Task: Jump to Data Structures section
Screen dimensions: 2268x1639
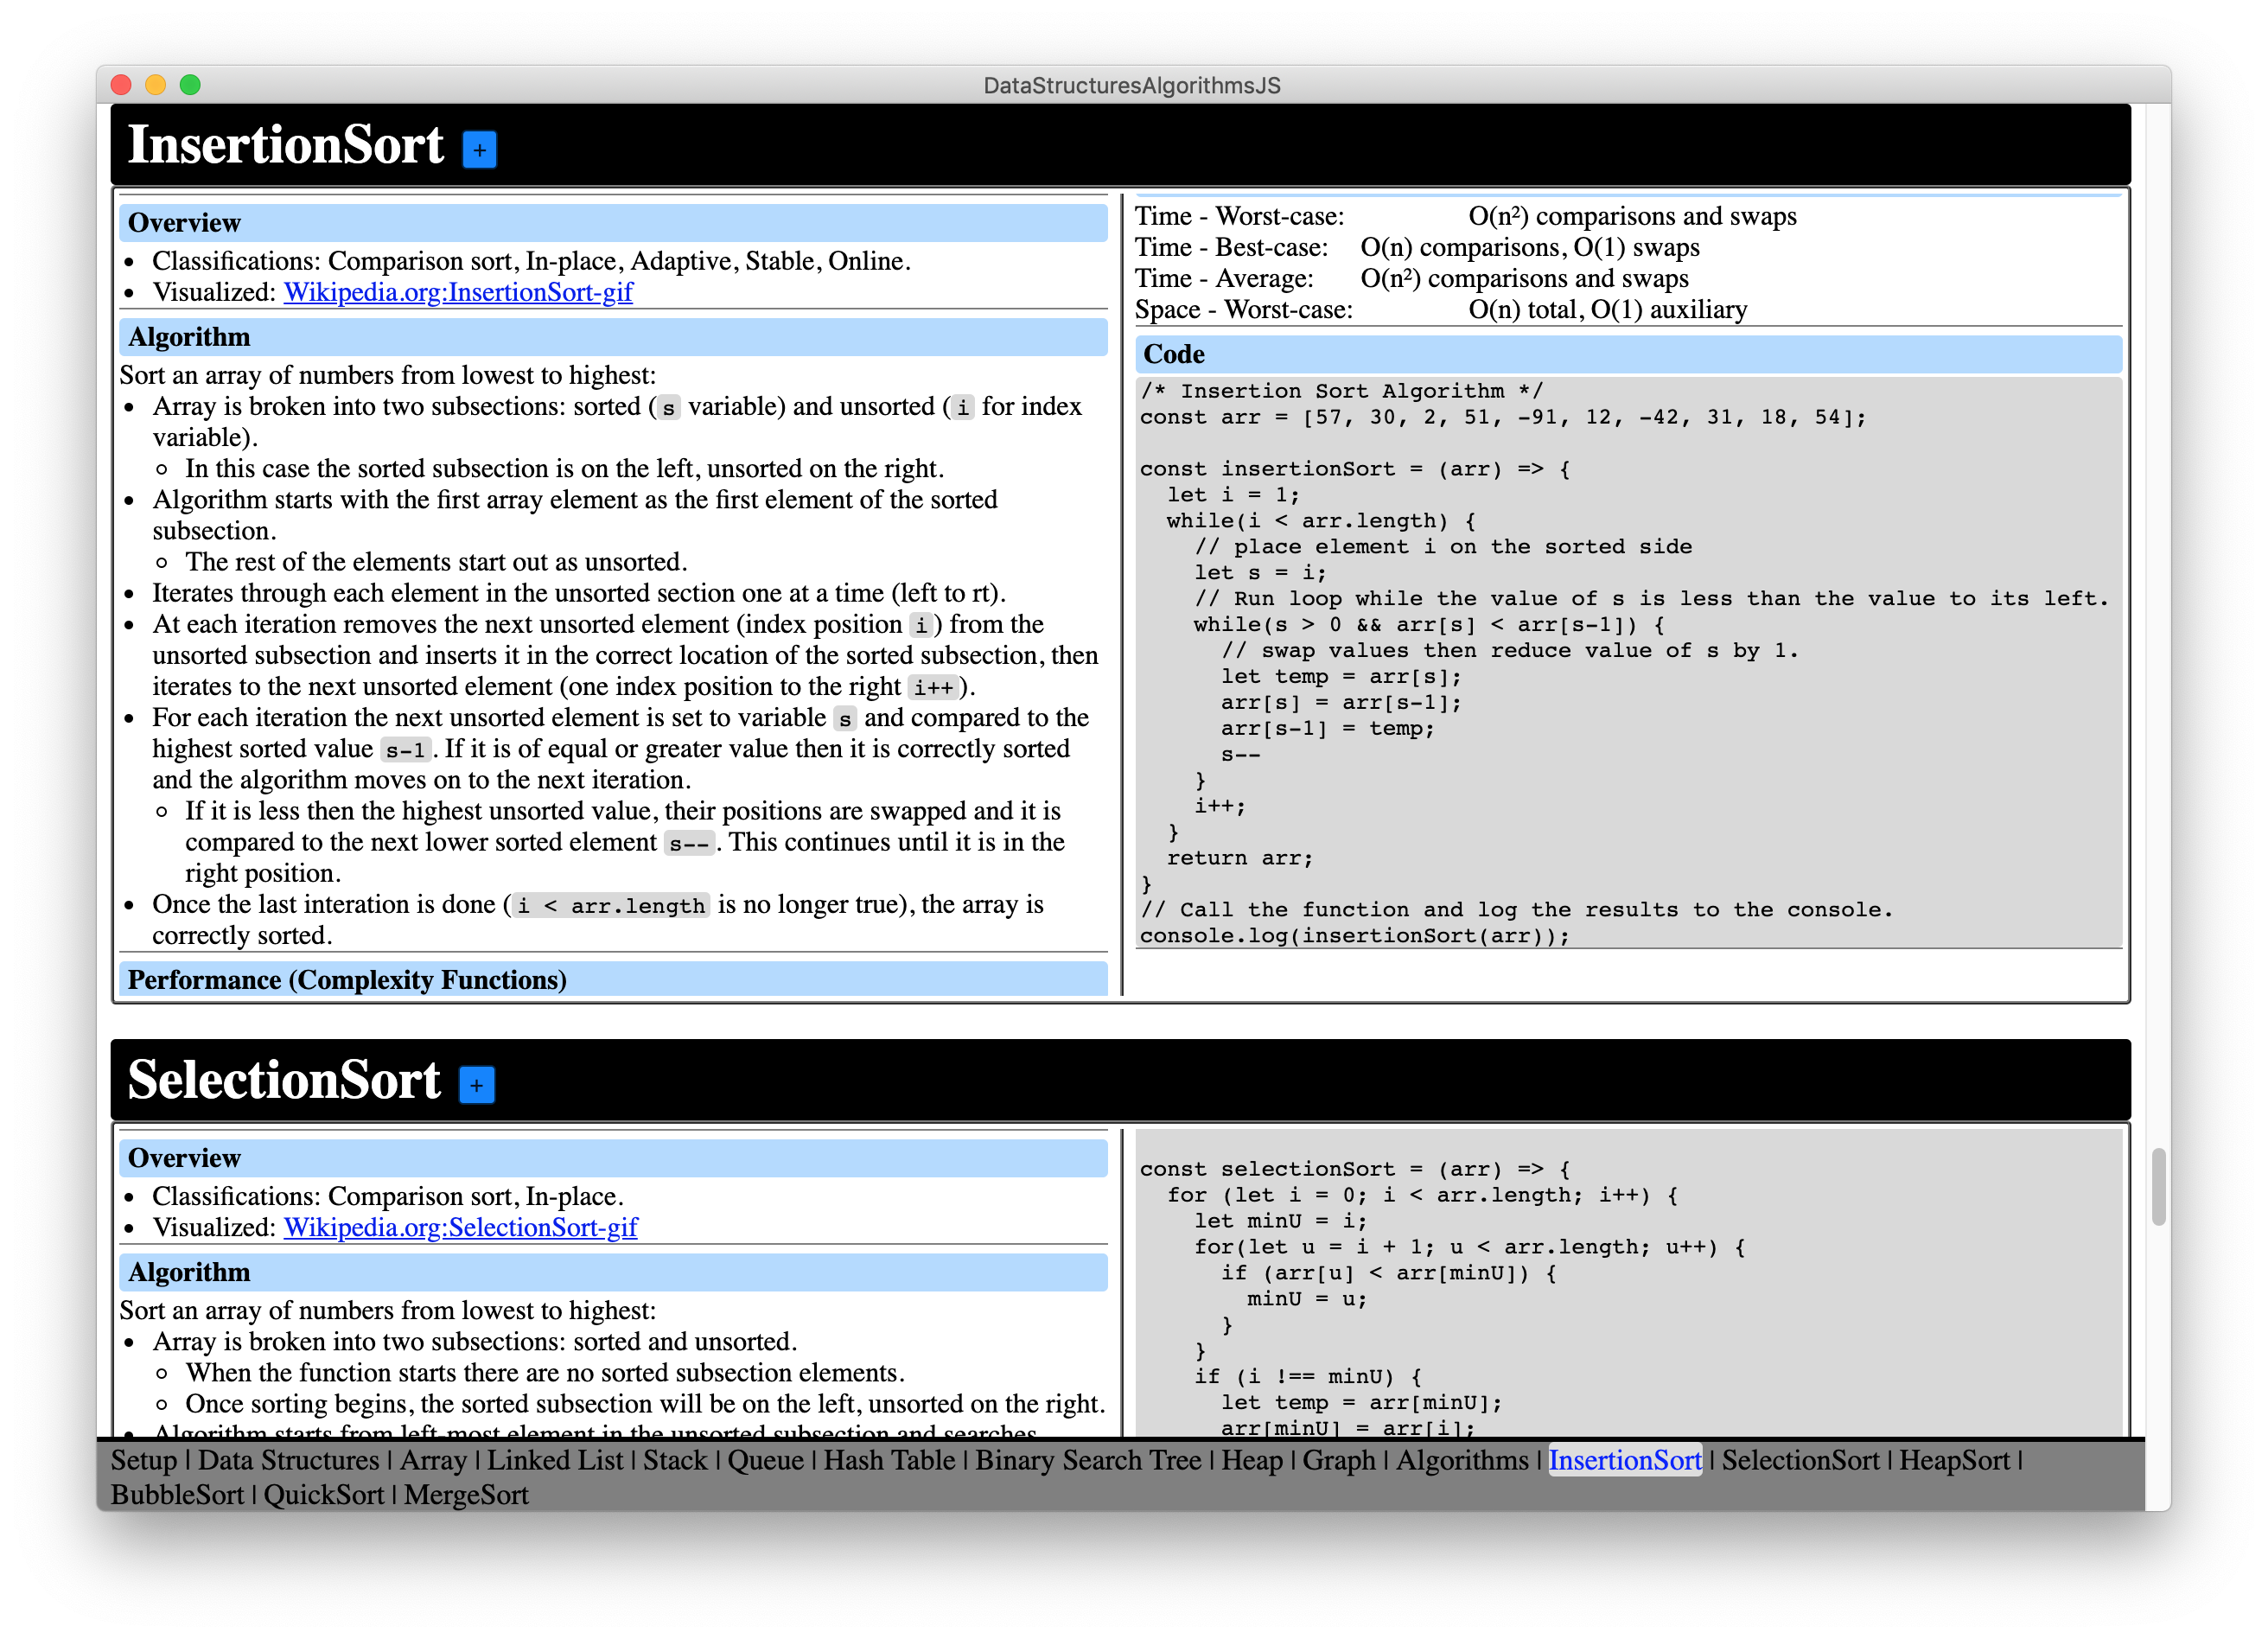Action: coord(288,1460)
